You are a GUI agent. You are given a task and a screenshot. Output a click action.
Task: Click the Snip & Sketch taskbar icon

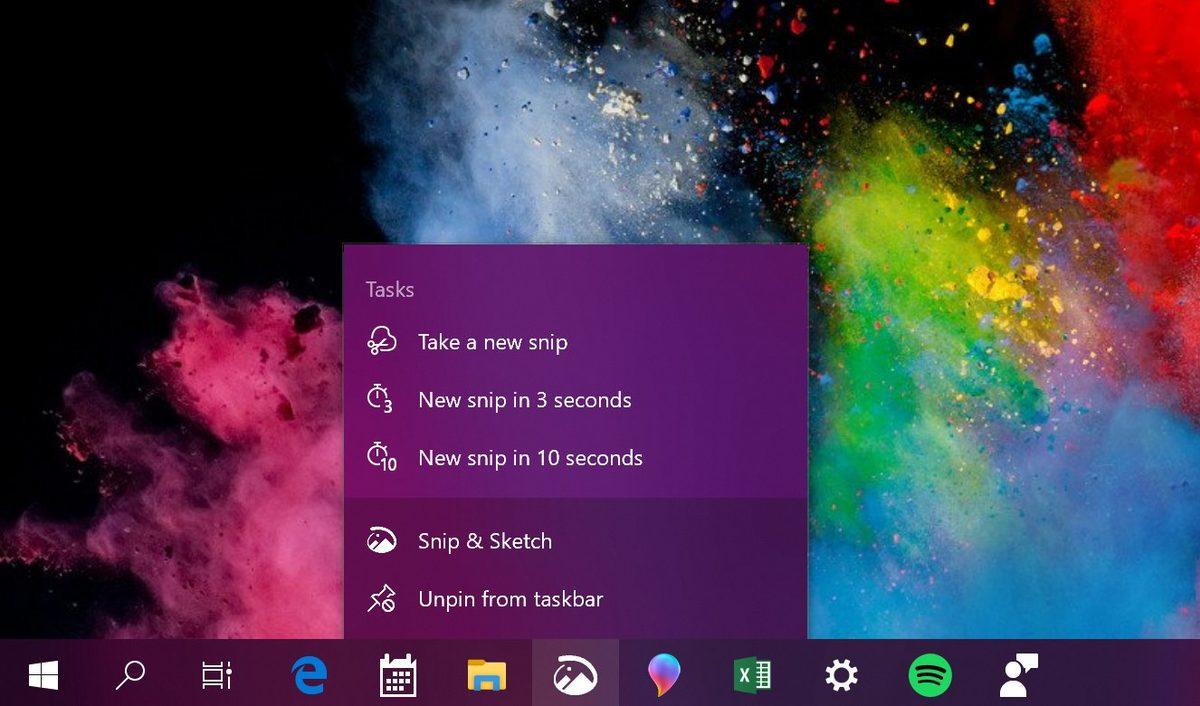click(575, 675)
